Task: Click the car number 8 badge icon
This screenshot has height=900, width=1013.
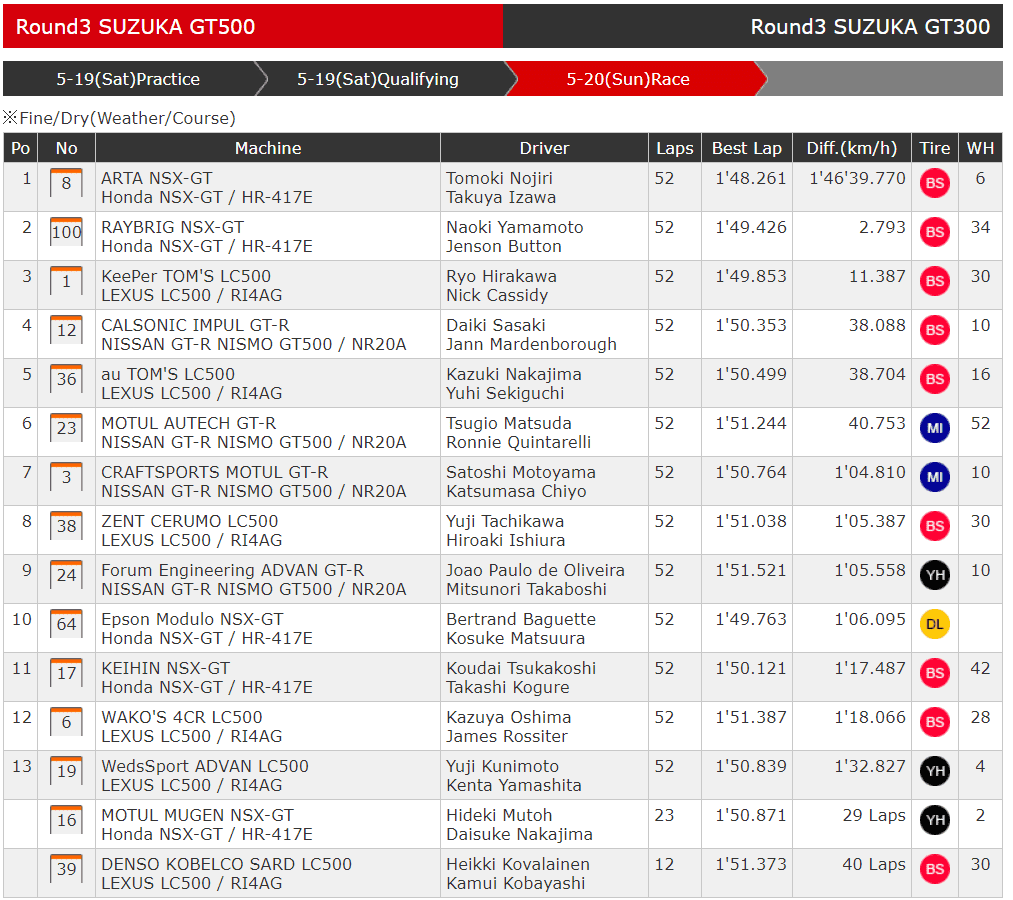Action: coord(66,184)
